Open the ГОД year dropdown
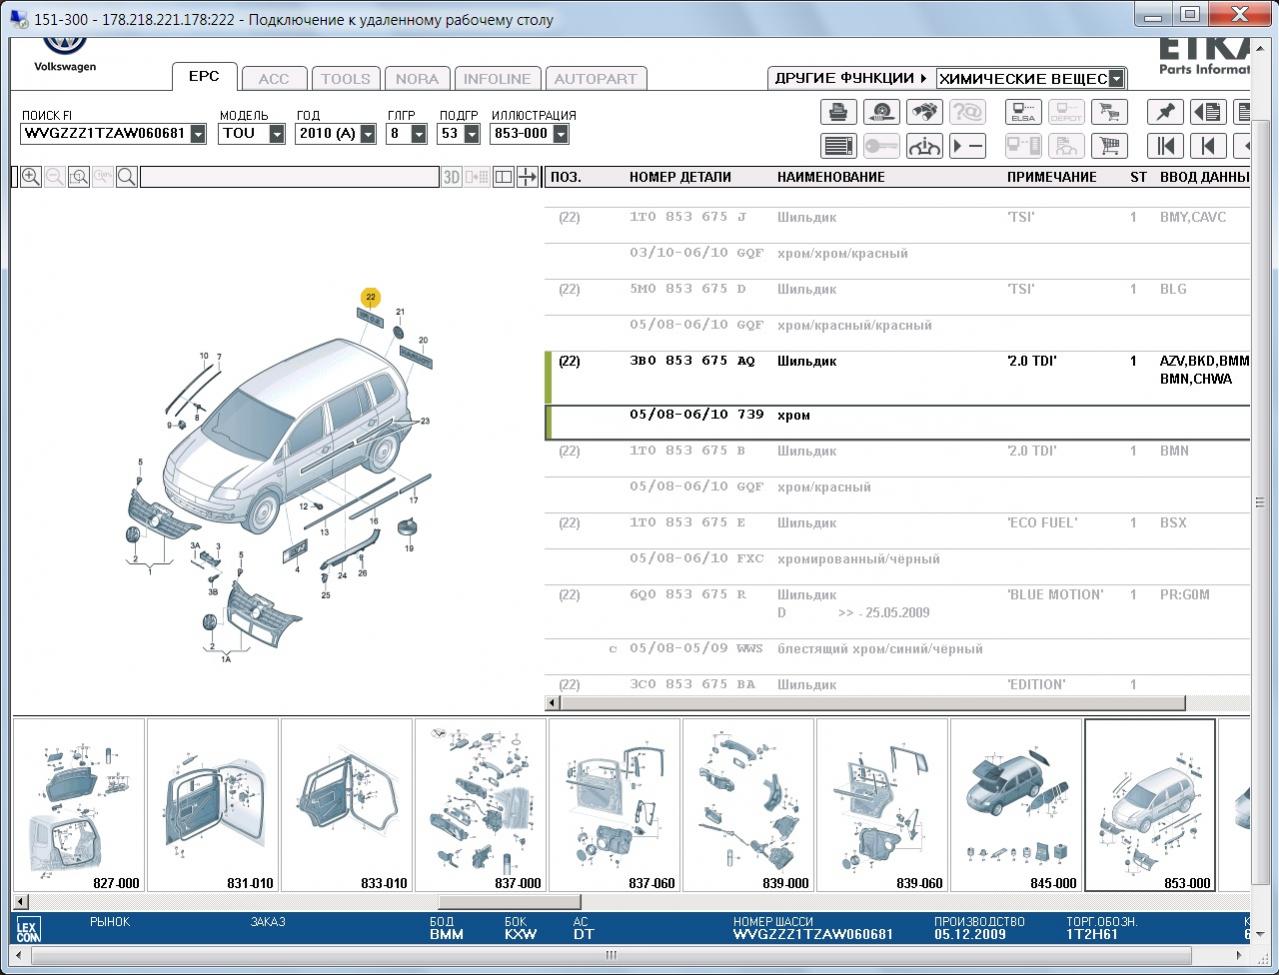1279x975 pixels. 368,134
